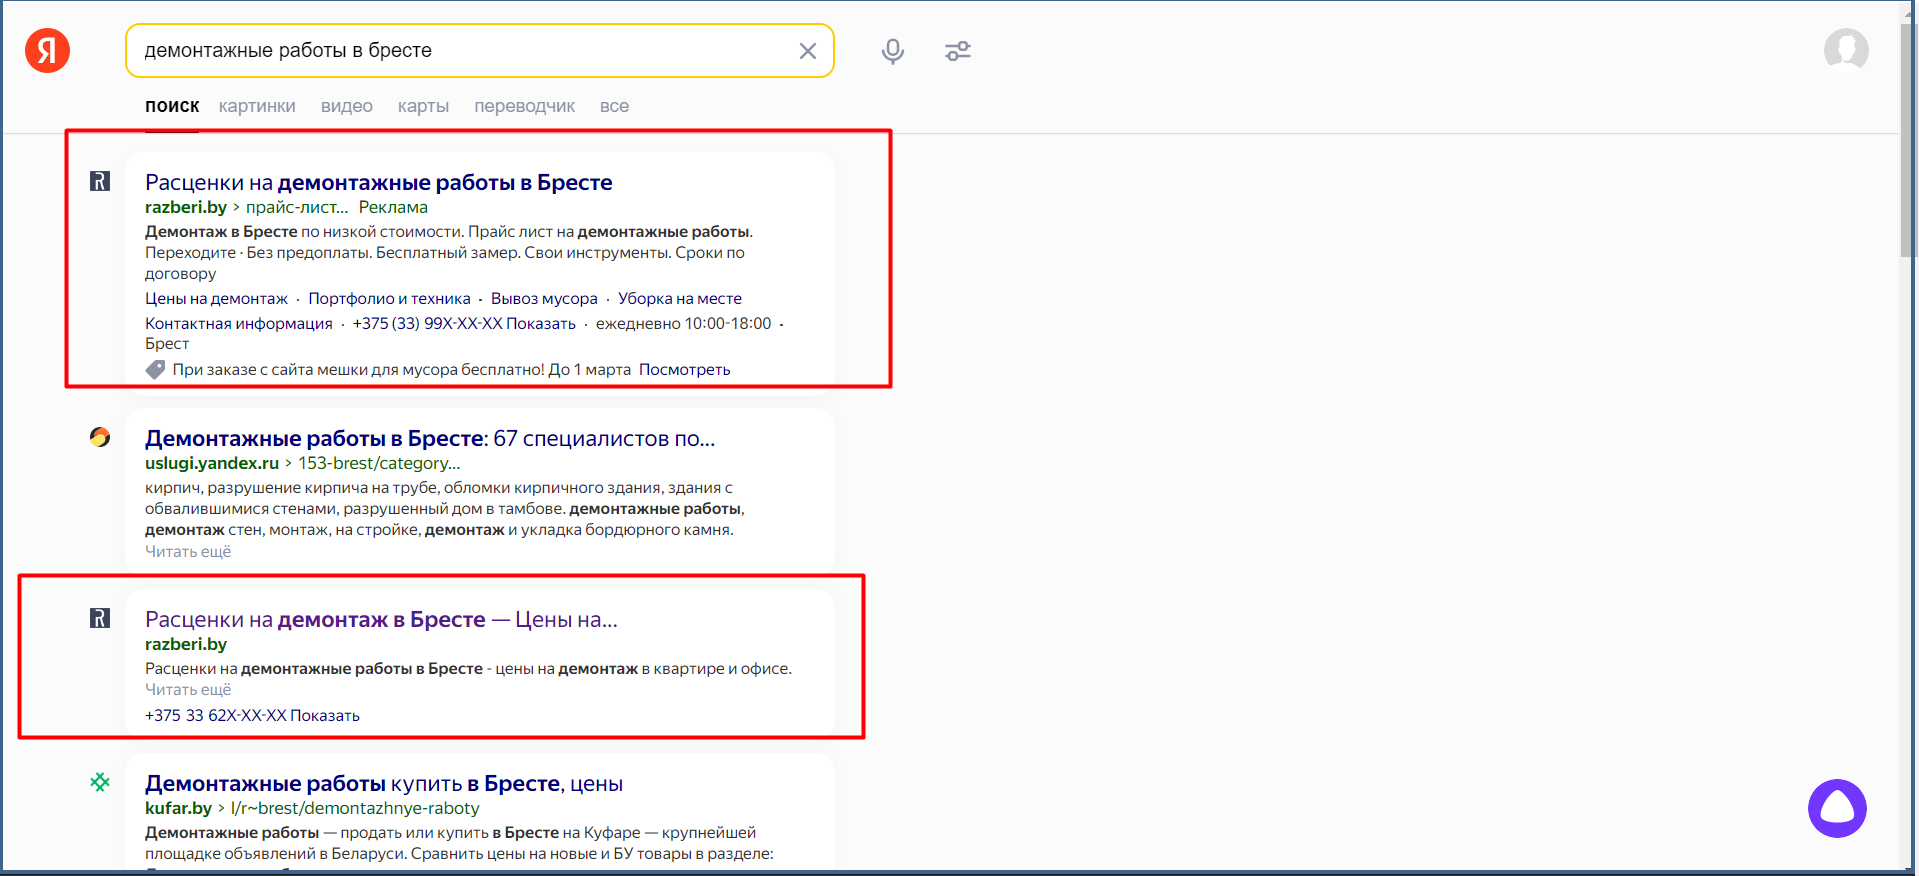Viewport: 1919px width, 876px height.
Task: Open the переводчик tab
Action: click(524, 106)
